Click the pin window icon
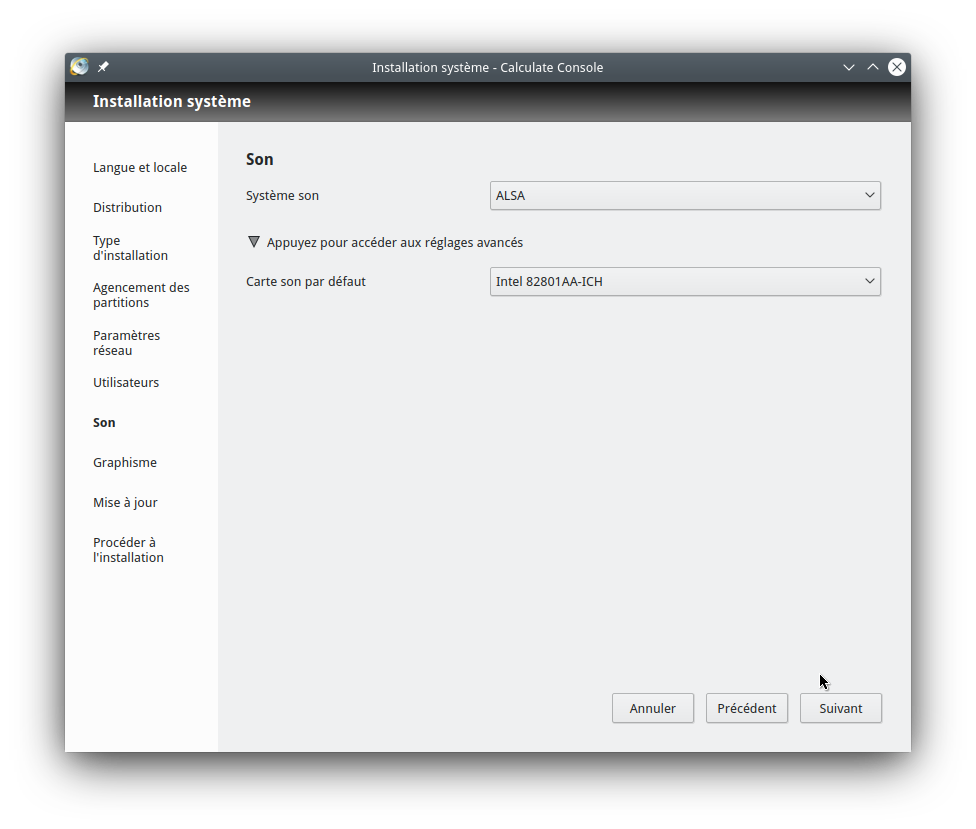The image size is (976, 829). click(x=103, y=67)
